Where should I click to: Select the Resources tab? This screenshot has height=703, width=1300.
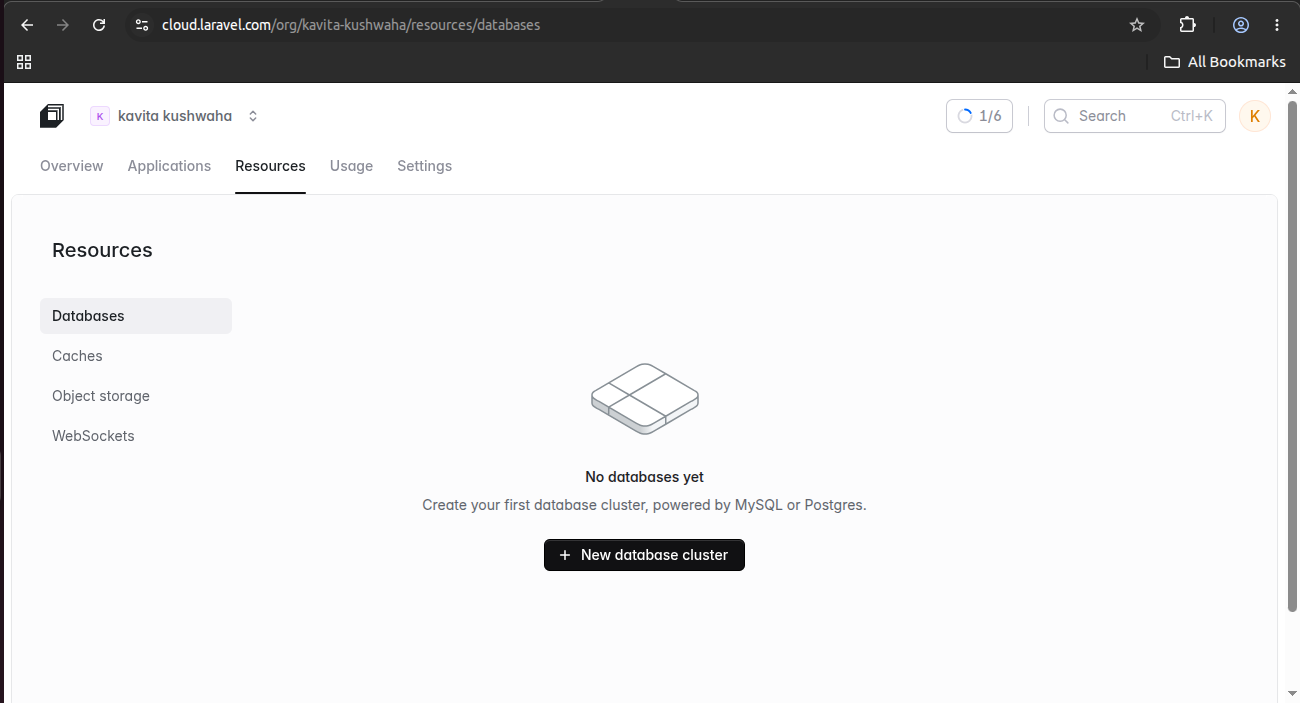point(270,166)
